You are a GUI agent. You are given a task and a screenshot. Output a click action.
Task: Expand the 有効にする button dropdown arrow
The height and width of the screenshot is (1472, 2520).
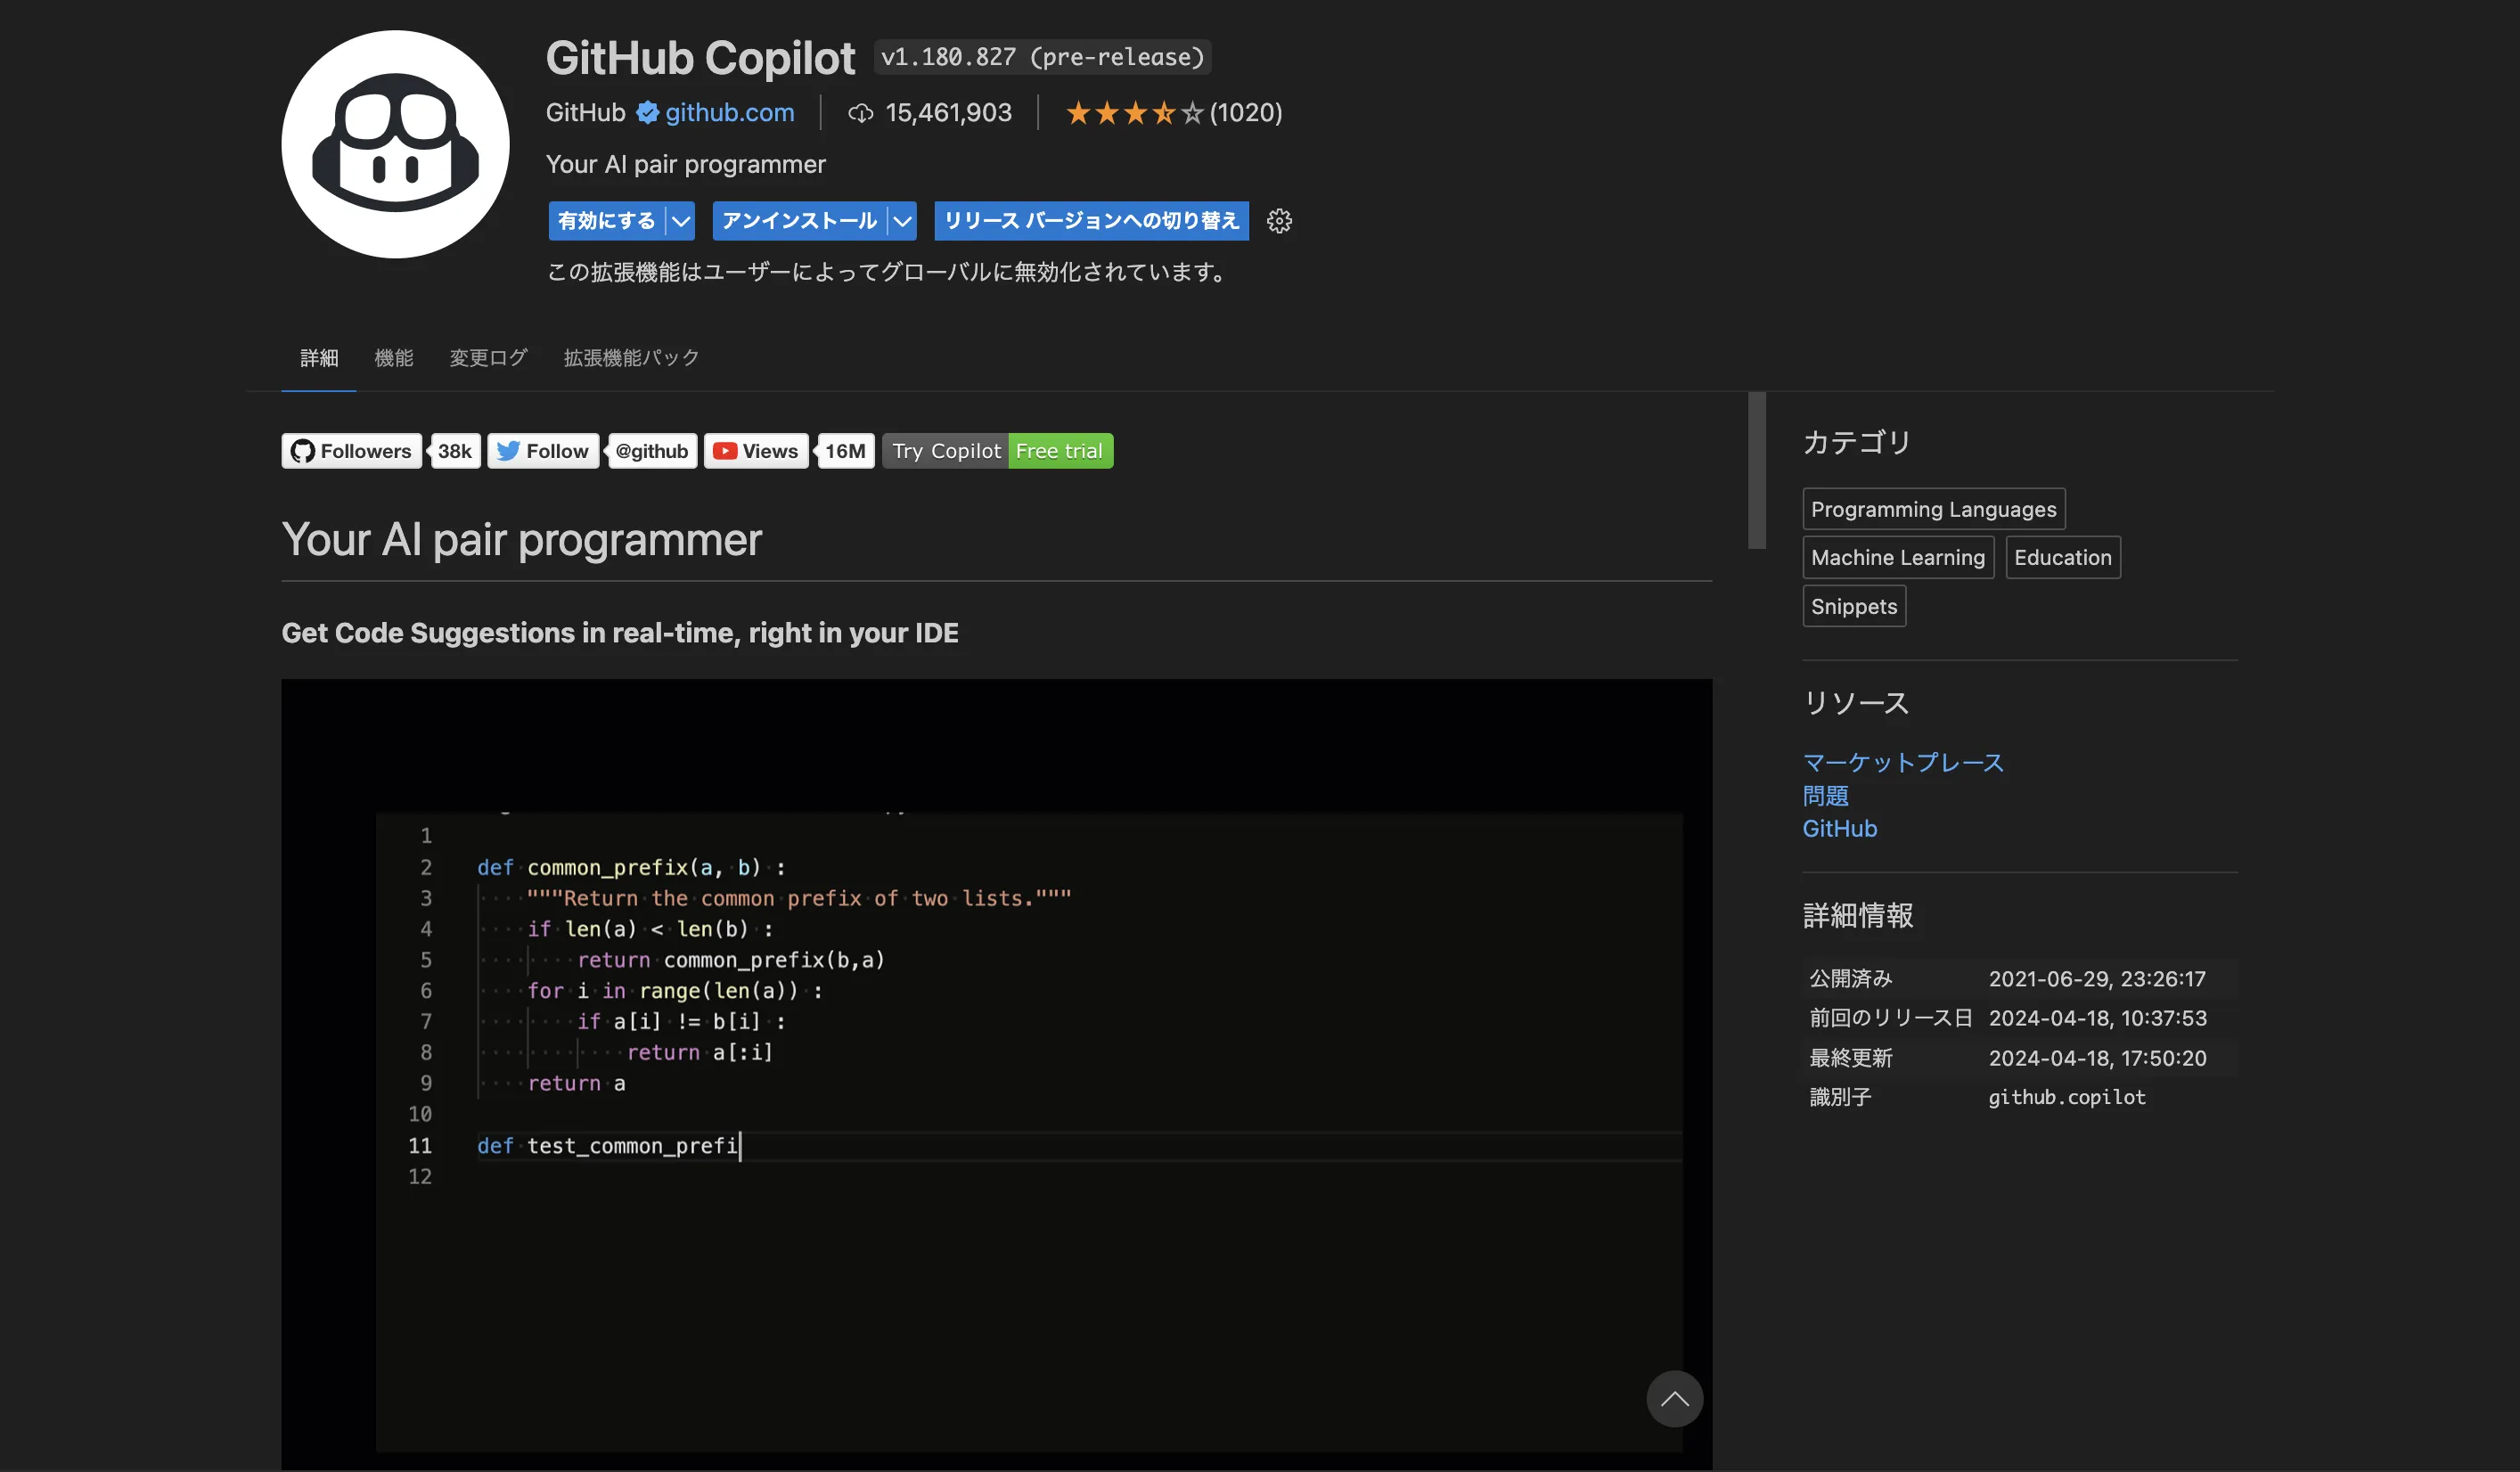(x=679, y=221)
